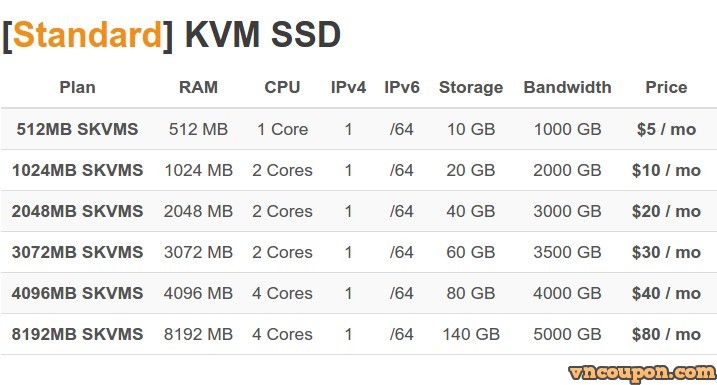The image size is (717, 385).
Task: Click the KVM SSD heading text
Action: click(x=262, y=35)
